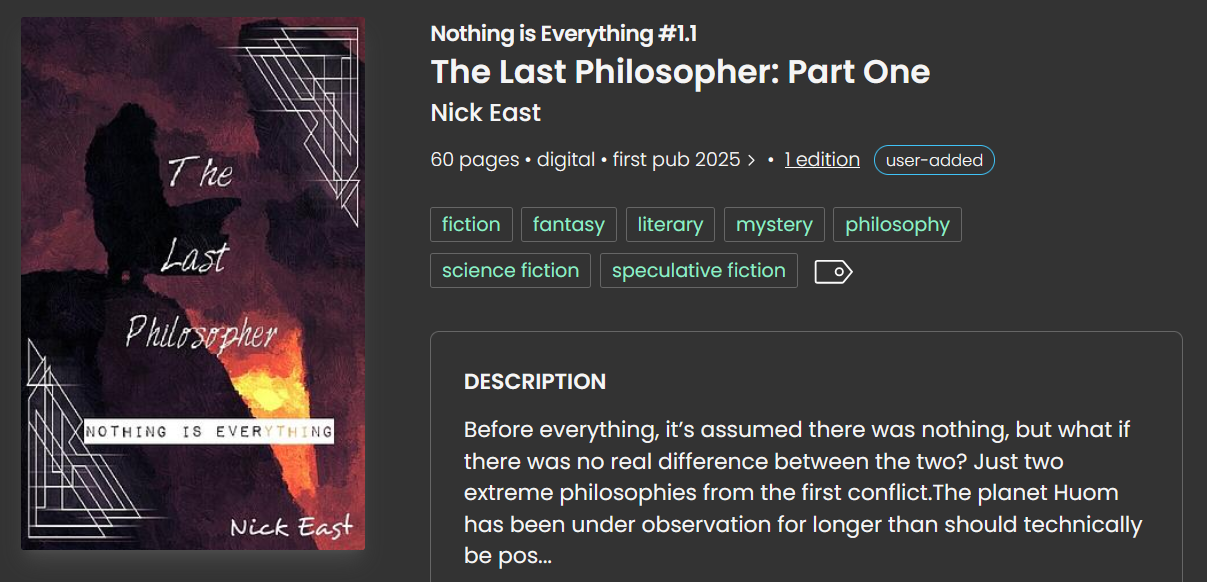Image resolution: width=1207 pixels, height=582 pixels.
Task: Click the user-added badge
Action: coord(934,160)
